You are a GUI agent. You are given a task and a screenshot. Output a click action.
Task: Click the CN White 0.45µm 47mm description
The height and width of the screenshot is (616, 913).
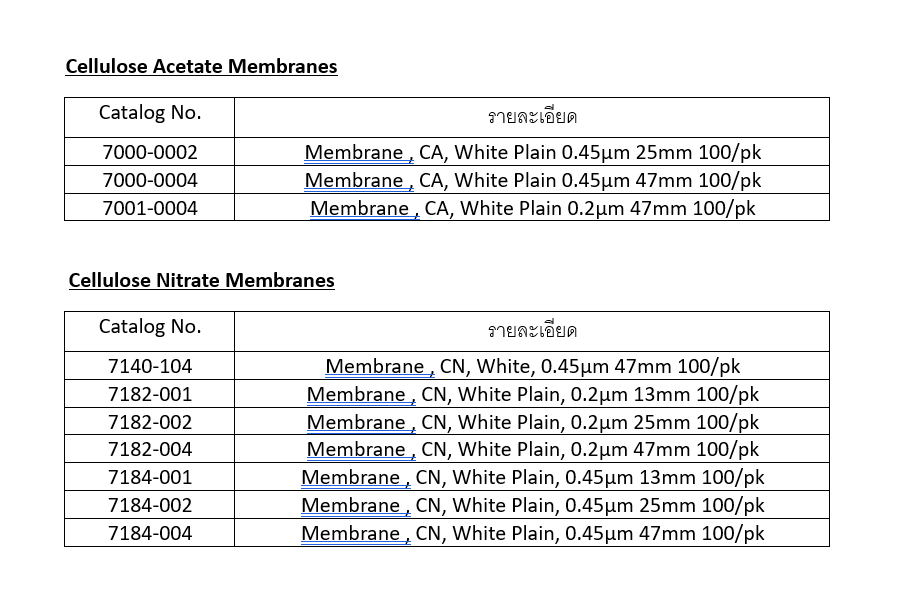click(532, 367)
